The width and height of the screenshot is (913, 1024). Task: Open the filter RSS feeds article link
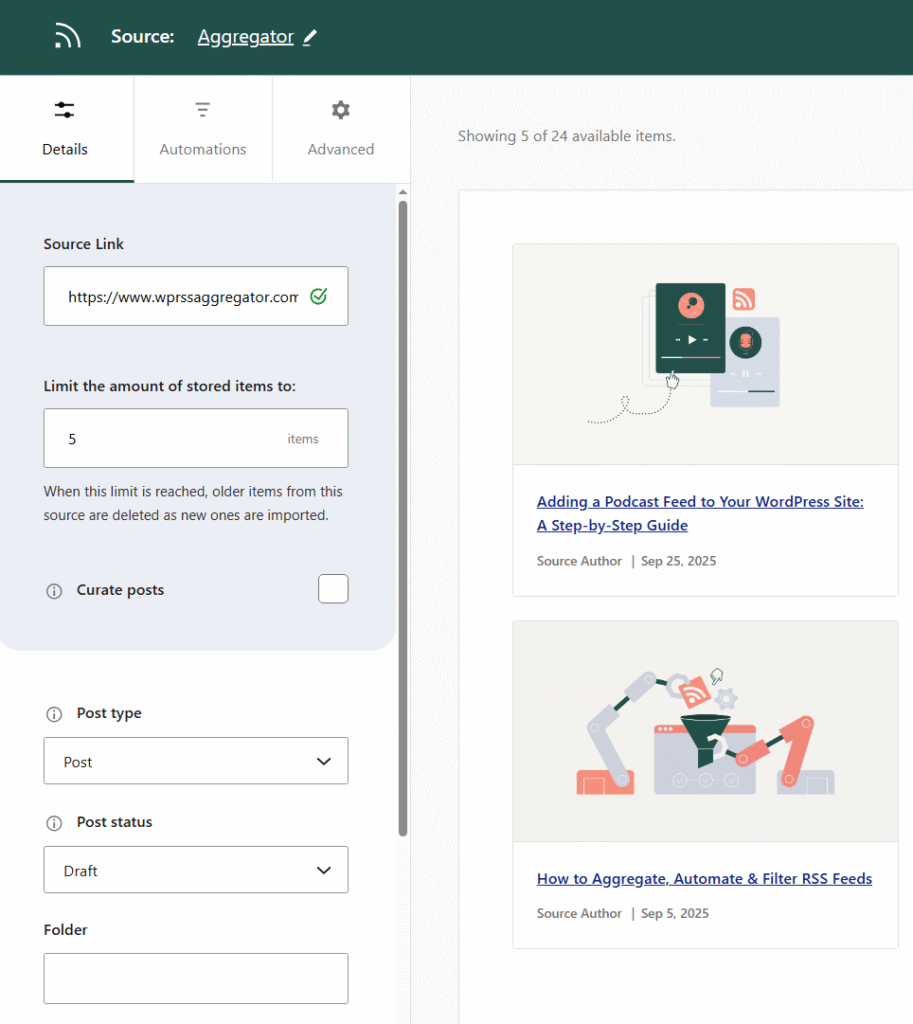(704, 878)
